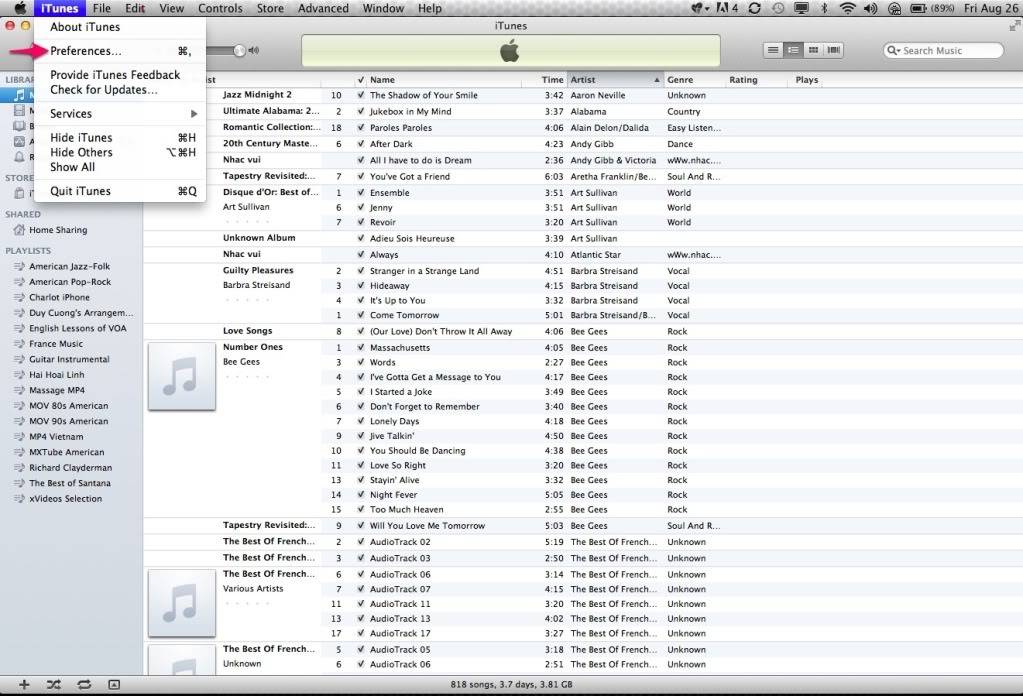Click the add playlist plus icon
1023x696 pixels.
[24, 684]
